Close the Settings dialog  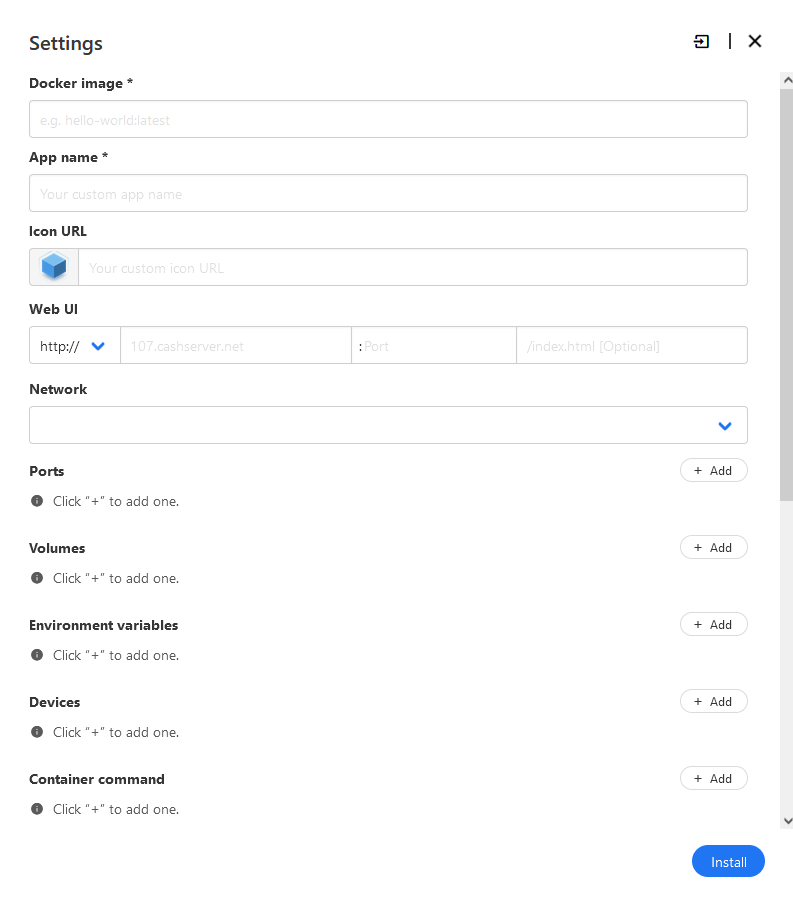(755, 41)
